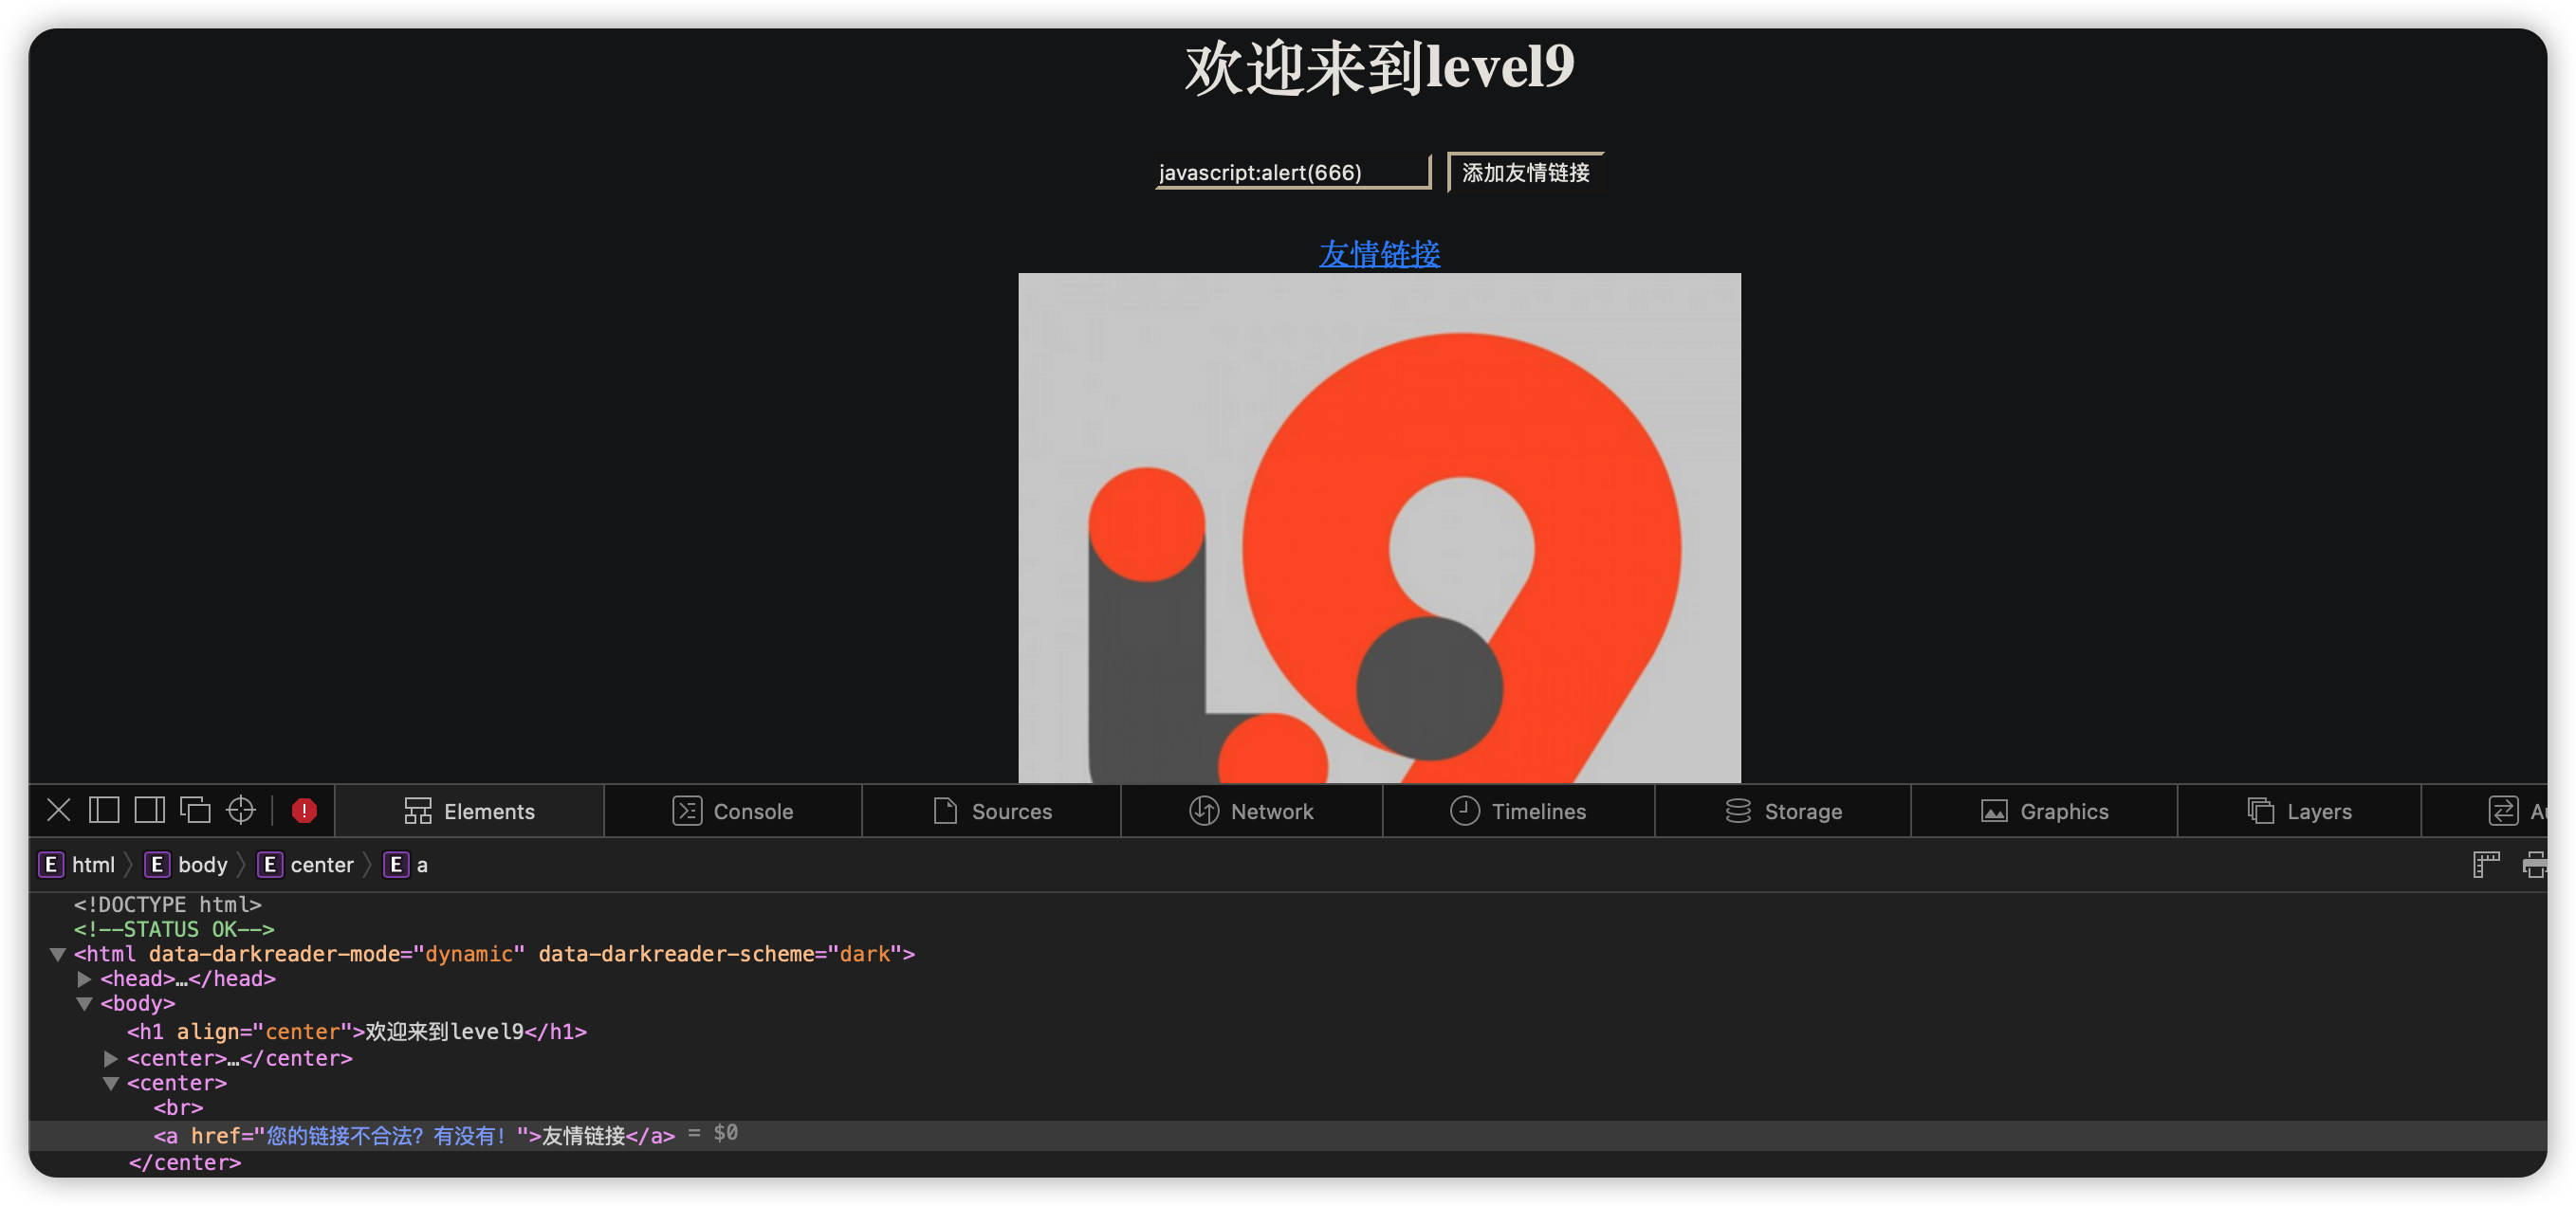The width and height of the screenshot is (2576, 1206).
Task: Click the Elements tab icon
Action: click(417, 811)
